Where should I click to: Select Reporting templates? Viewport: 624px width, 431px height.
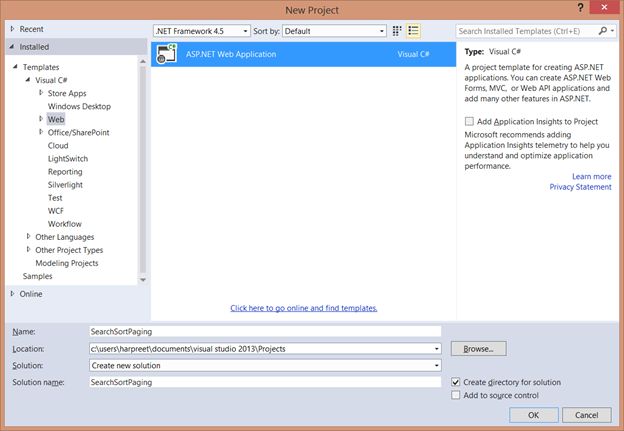coord(65,172)
